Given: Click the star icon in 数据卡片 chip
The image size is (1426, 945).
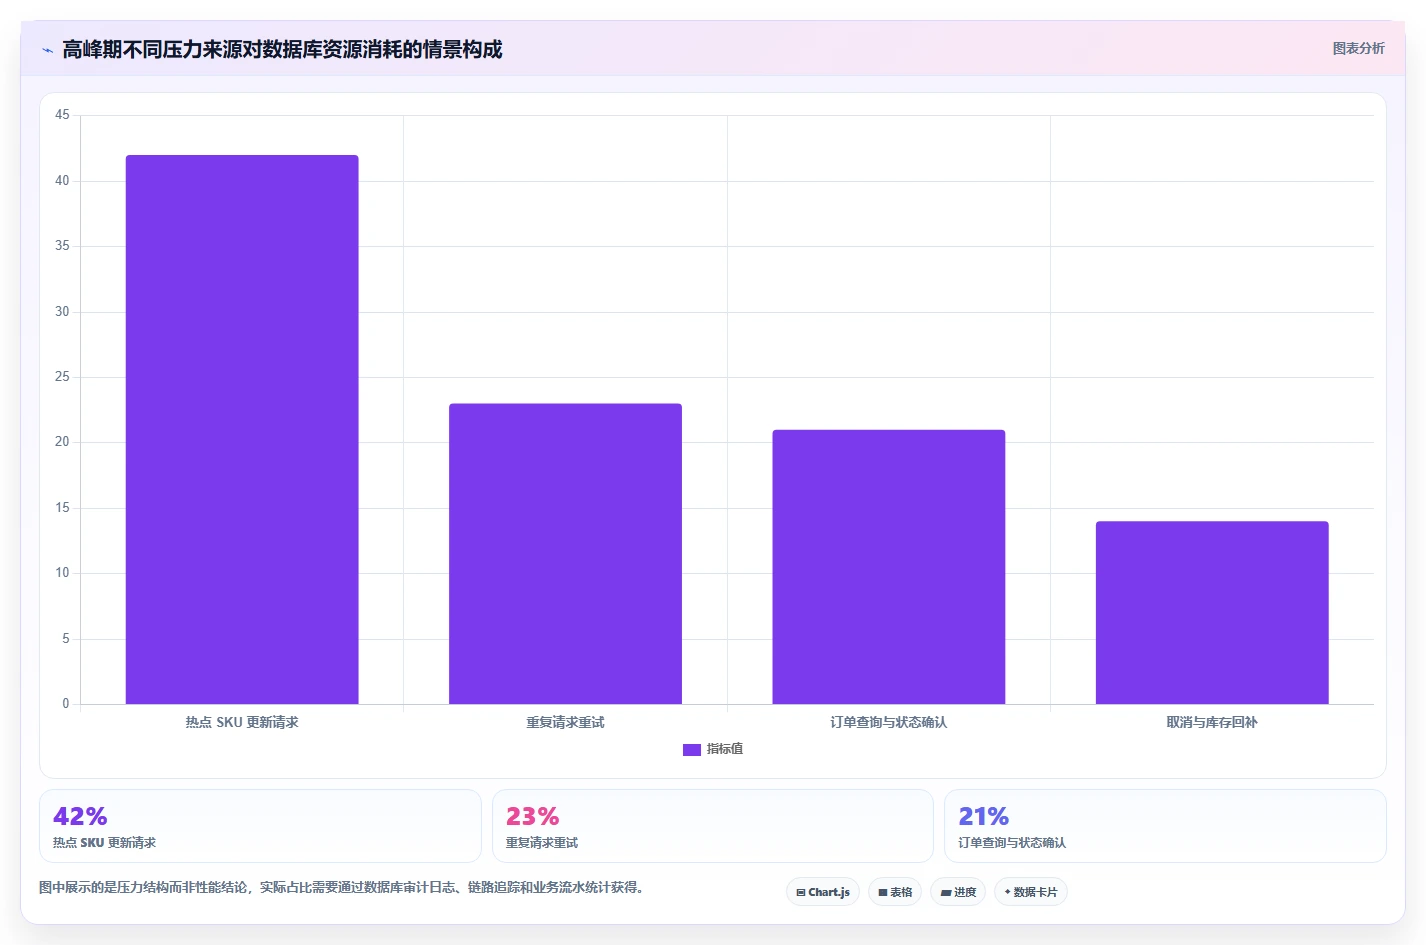Looking at the screenshot, I should (x=1007, y=892).
